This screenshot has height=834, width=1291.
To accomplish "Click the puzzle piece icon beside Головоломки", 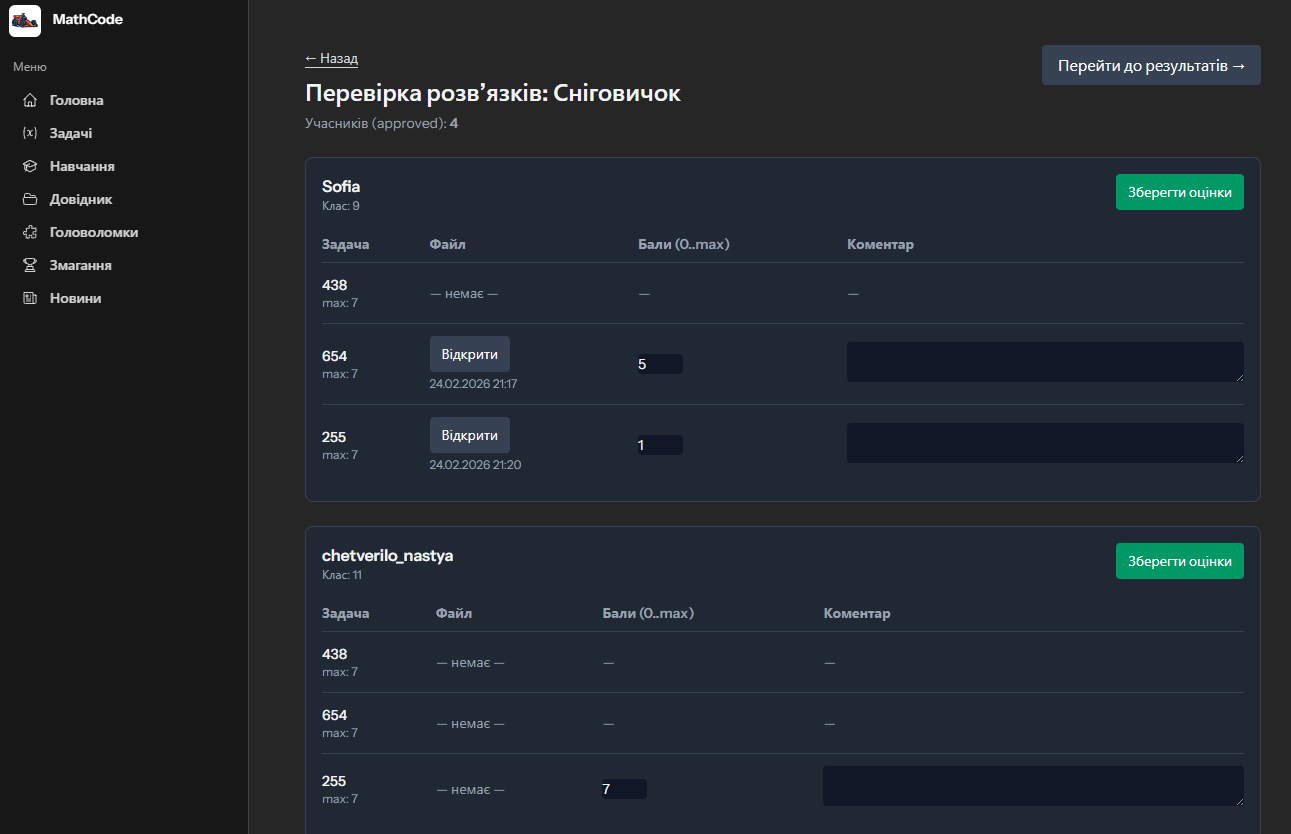I will pyautogui.click(x=30, y=232).
